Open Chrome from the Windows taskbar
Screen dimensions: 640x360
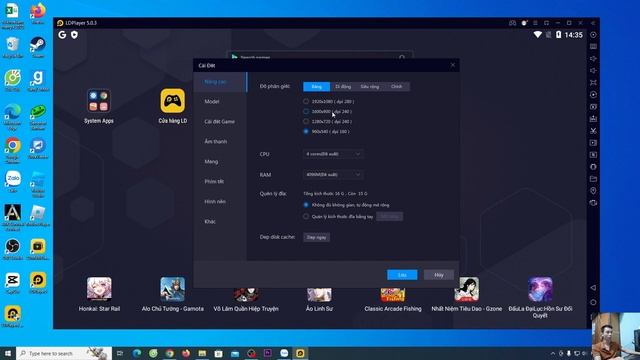pos(169,353)
